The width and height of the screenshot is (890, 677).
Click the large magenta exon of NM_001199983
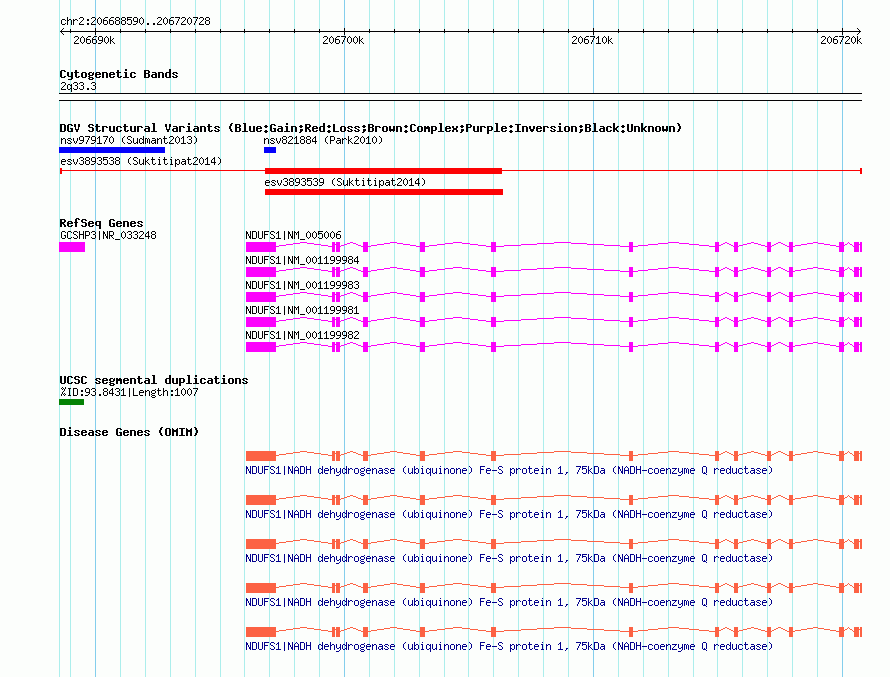(261, 297)
